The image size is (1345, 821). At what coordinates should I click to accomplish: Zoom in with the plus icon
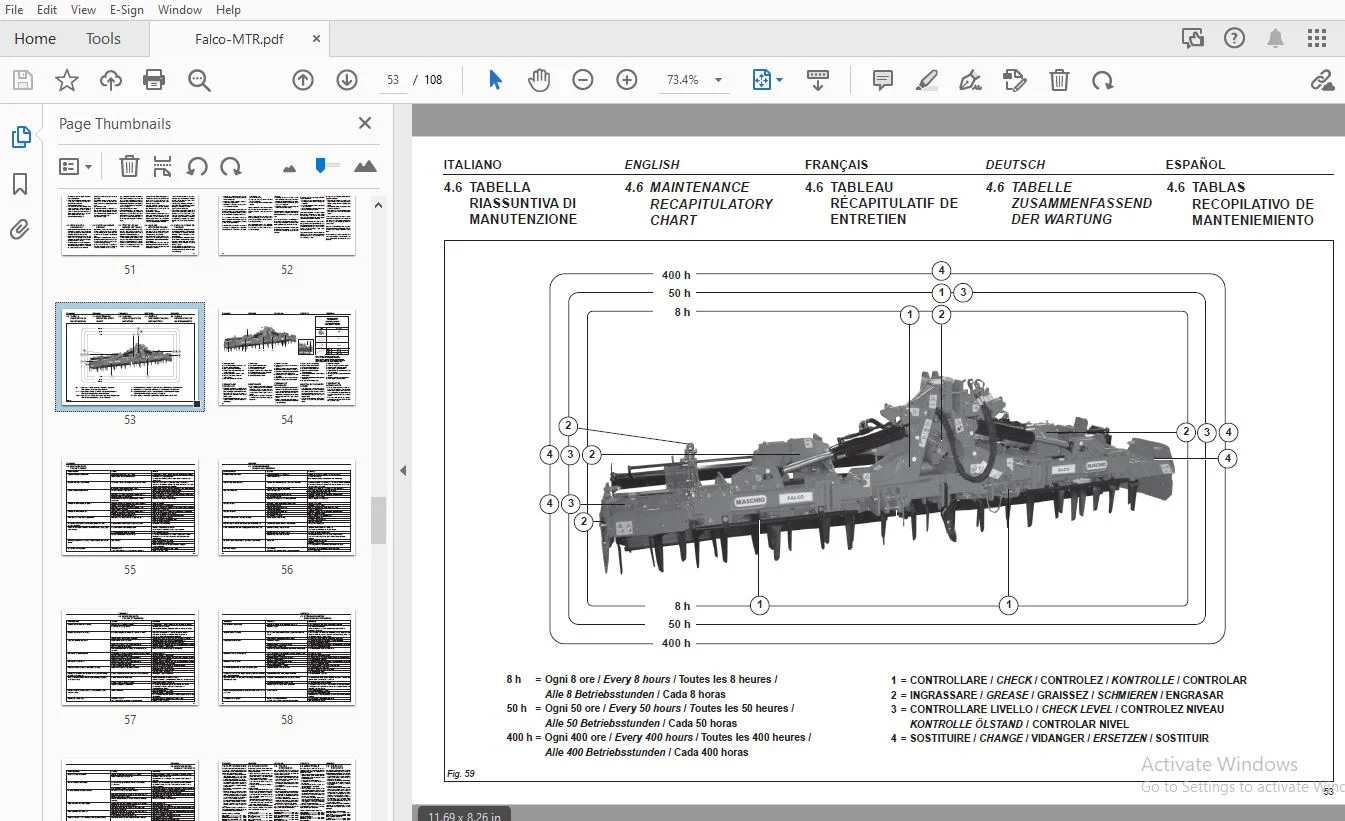(627, 80)
